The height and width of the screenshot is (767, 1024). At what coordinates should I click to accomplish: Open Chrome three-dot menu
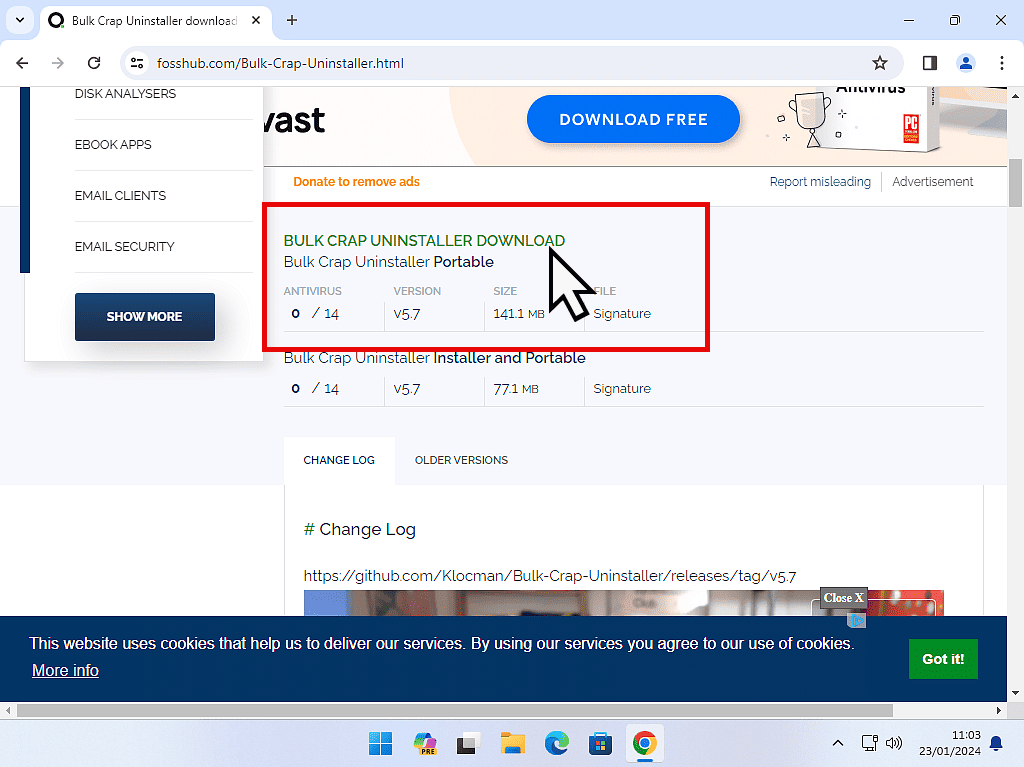pos(1002,63)
